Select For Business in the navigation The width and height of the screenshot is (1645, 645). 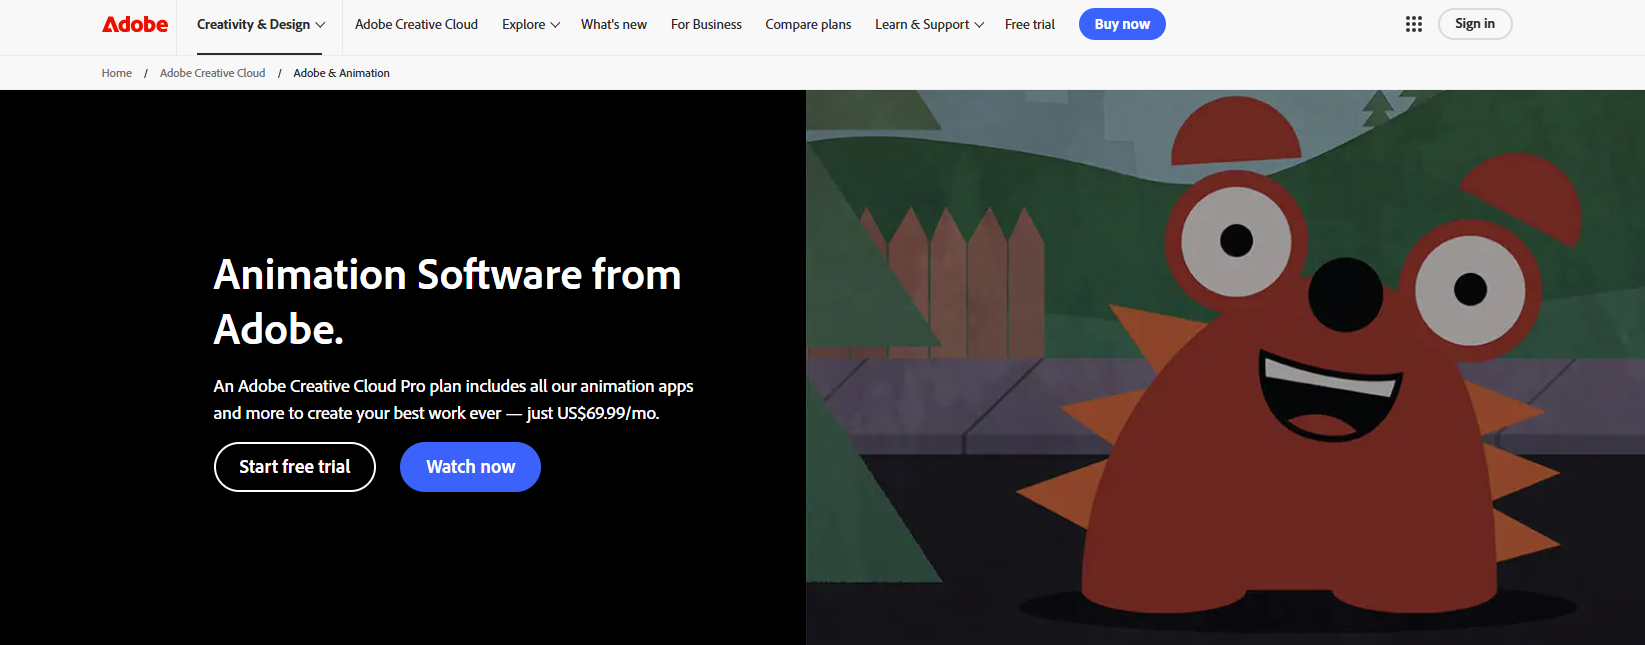(706, 24)
